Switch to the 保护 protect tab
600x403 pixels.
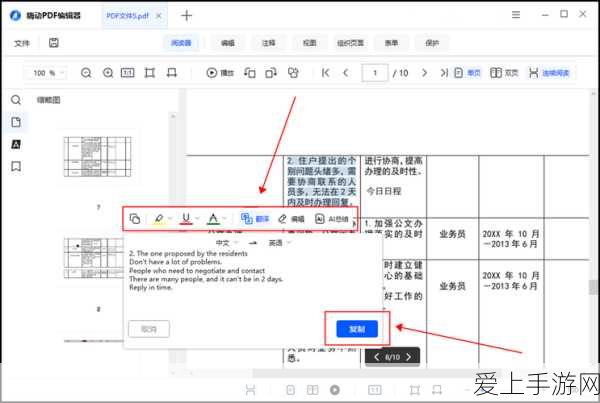click(x=432, y=43)
